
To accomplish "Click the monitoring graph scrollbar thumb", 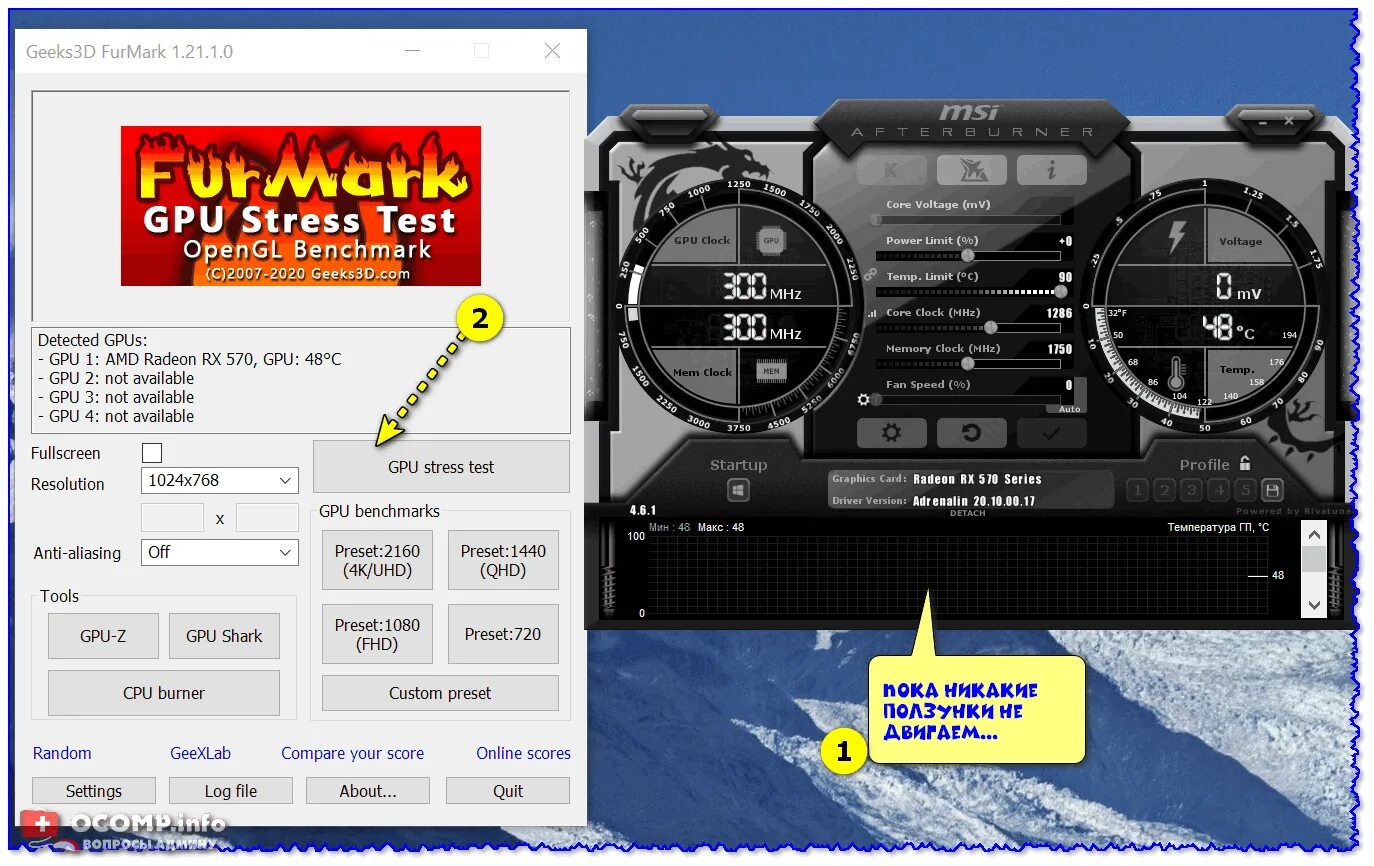I will coord(1313,559).
